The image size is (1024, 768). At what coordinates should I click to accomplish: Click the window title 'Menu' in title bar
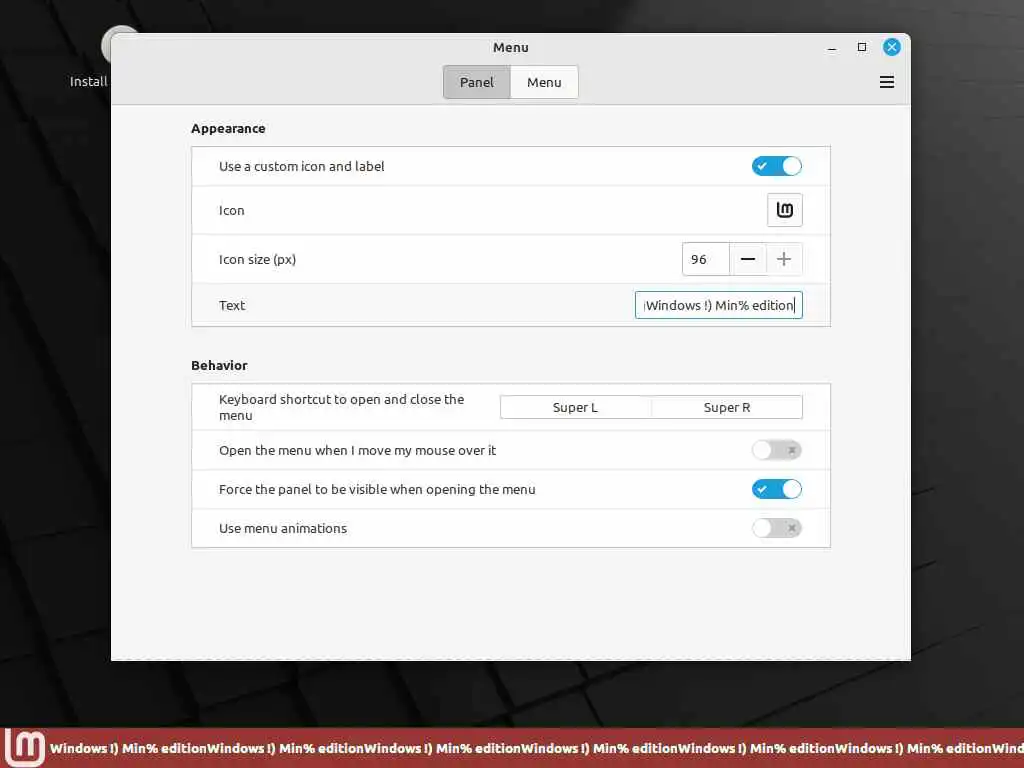[x=511, y=48]
